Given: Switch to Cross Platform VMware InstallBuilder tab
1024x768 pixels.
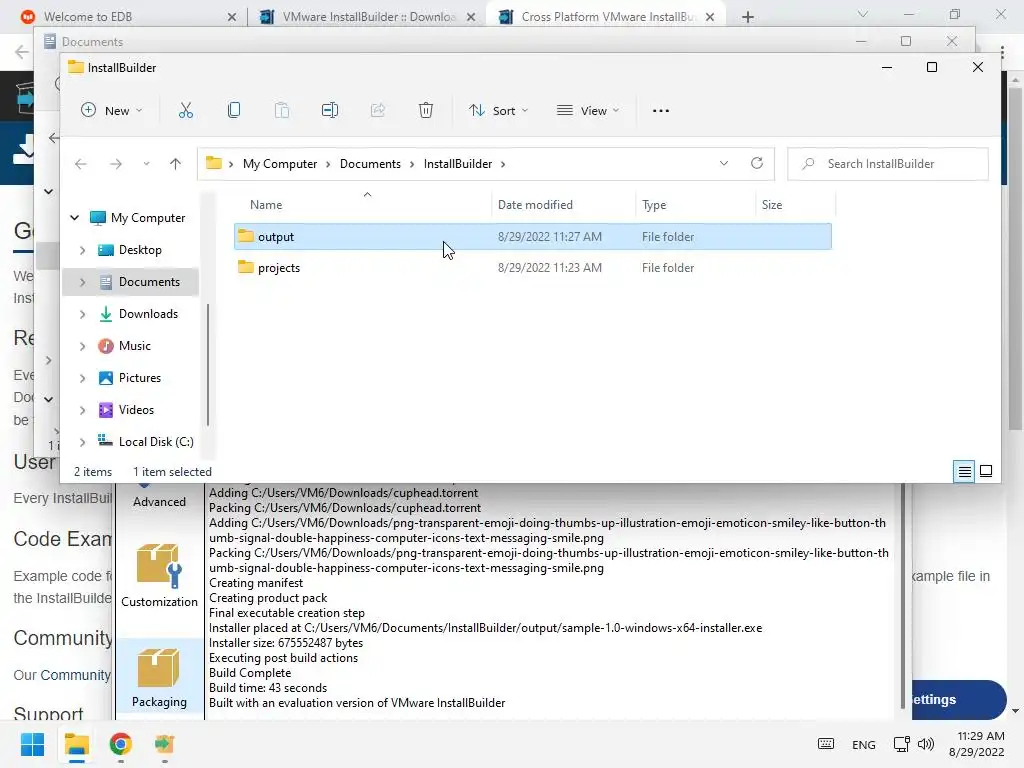Looking at the screenshot, I should pyautogui.click(x=605, y=17).
